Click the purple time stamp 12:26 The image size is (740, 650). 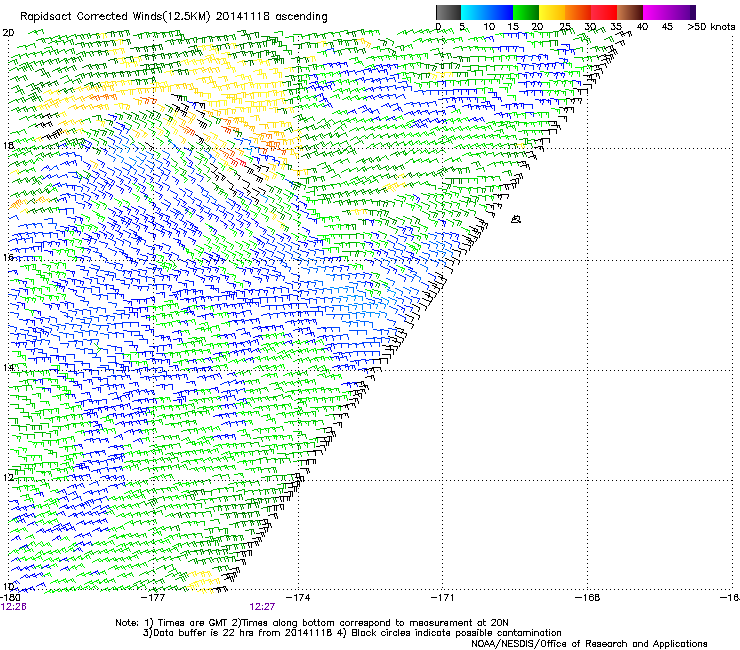coord(14,607)
